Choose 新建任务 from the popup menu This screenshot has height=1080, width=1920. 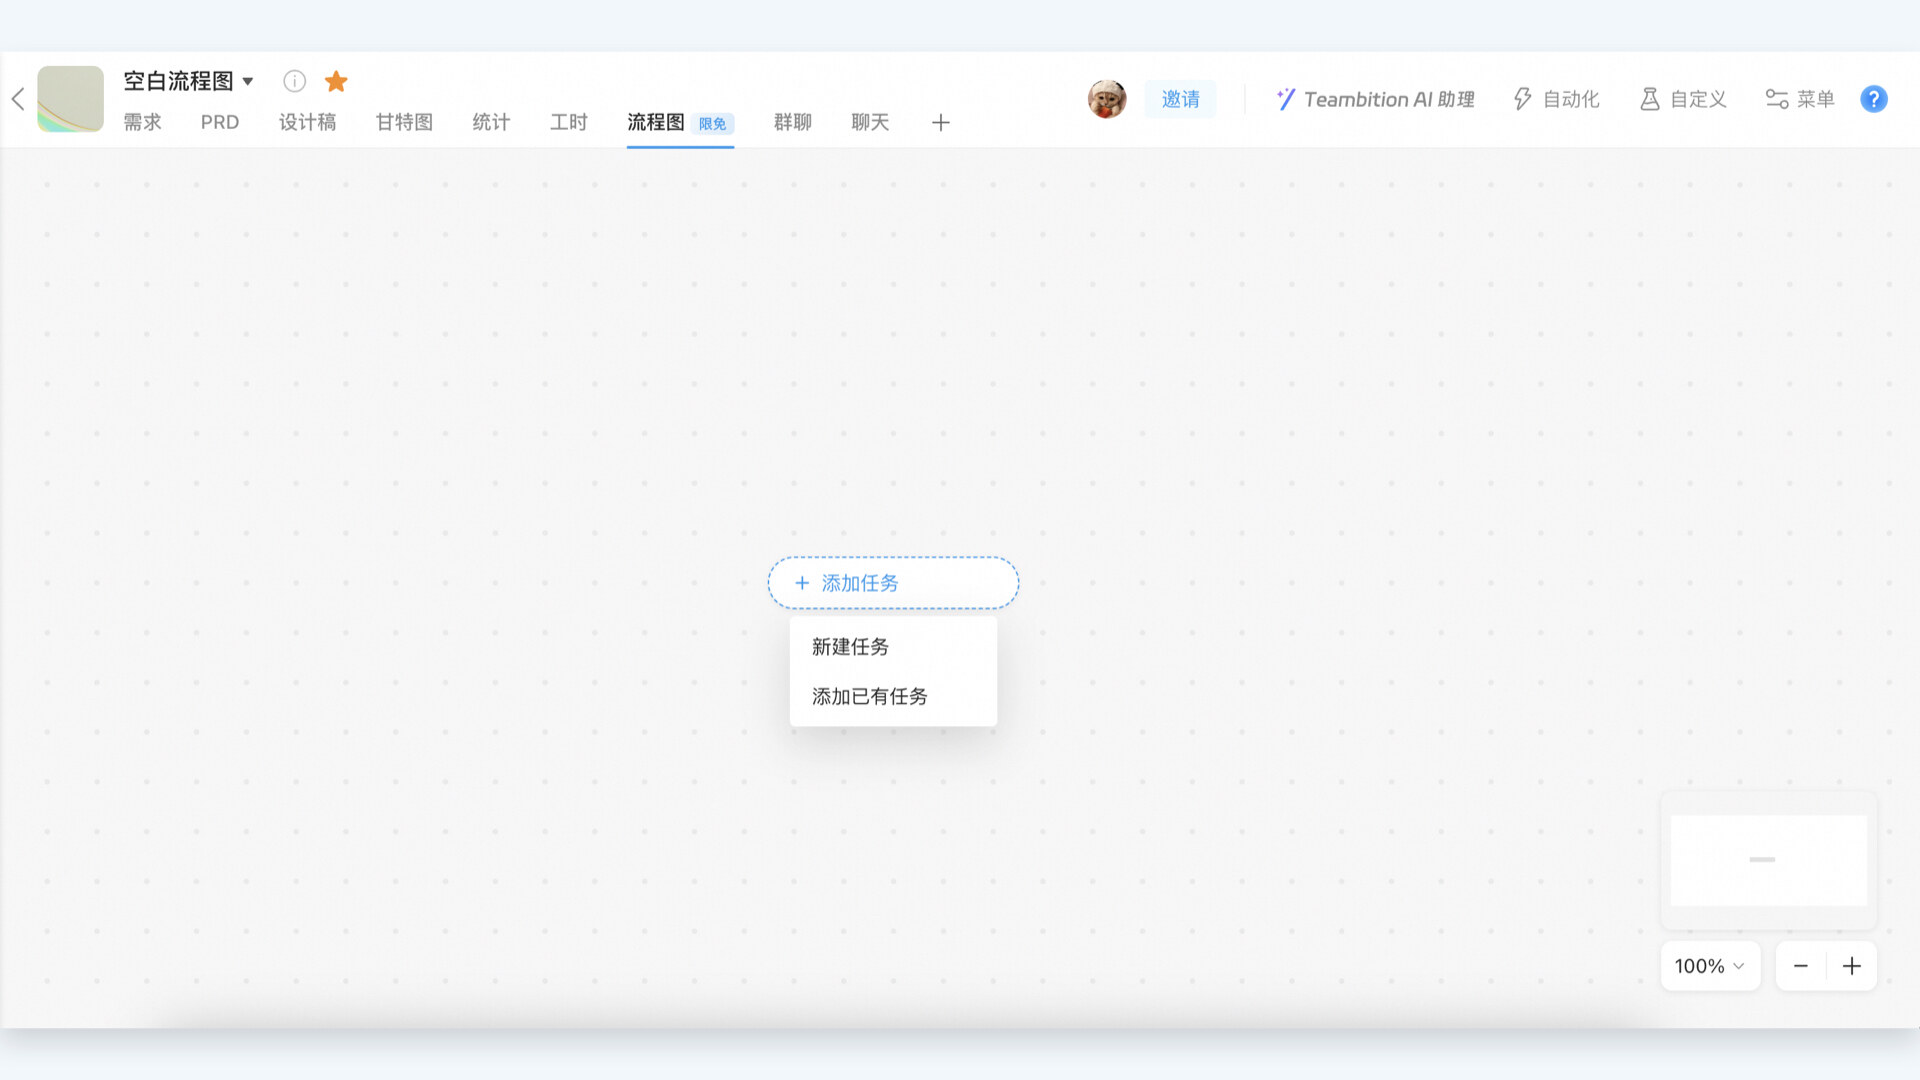(893, 647)
